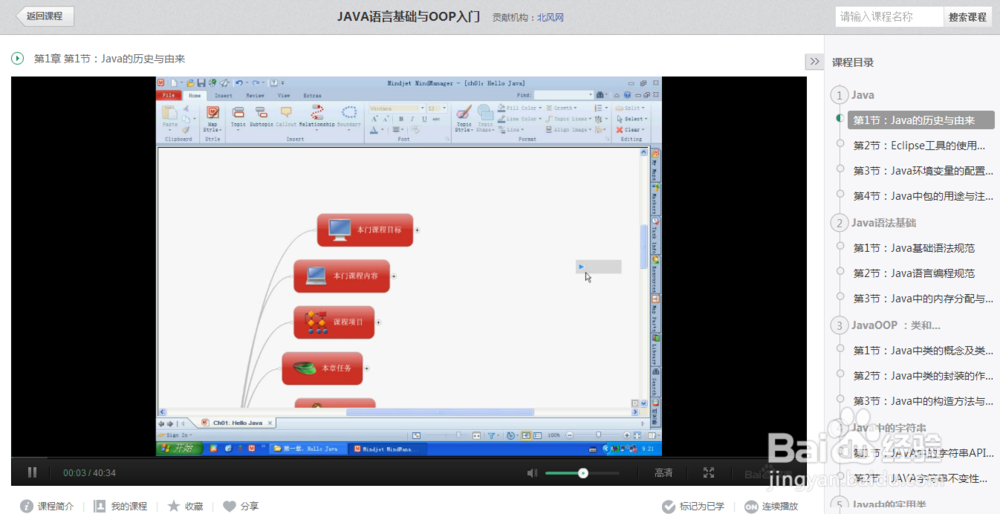The width and height of the screenshot is (1000, 514).
Task: Open the 高清 video quality selector
Action: (663, 473)
